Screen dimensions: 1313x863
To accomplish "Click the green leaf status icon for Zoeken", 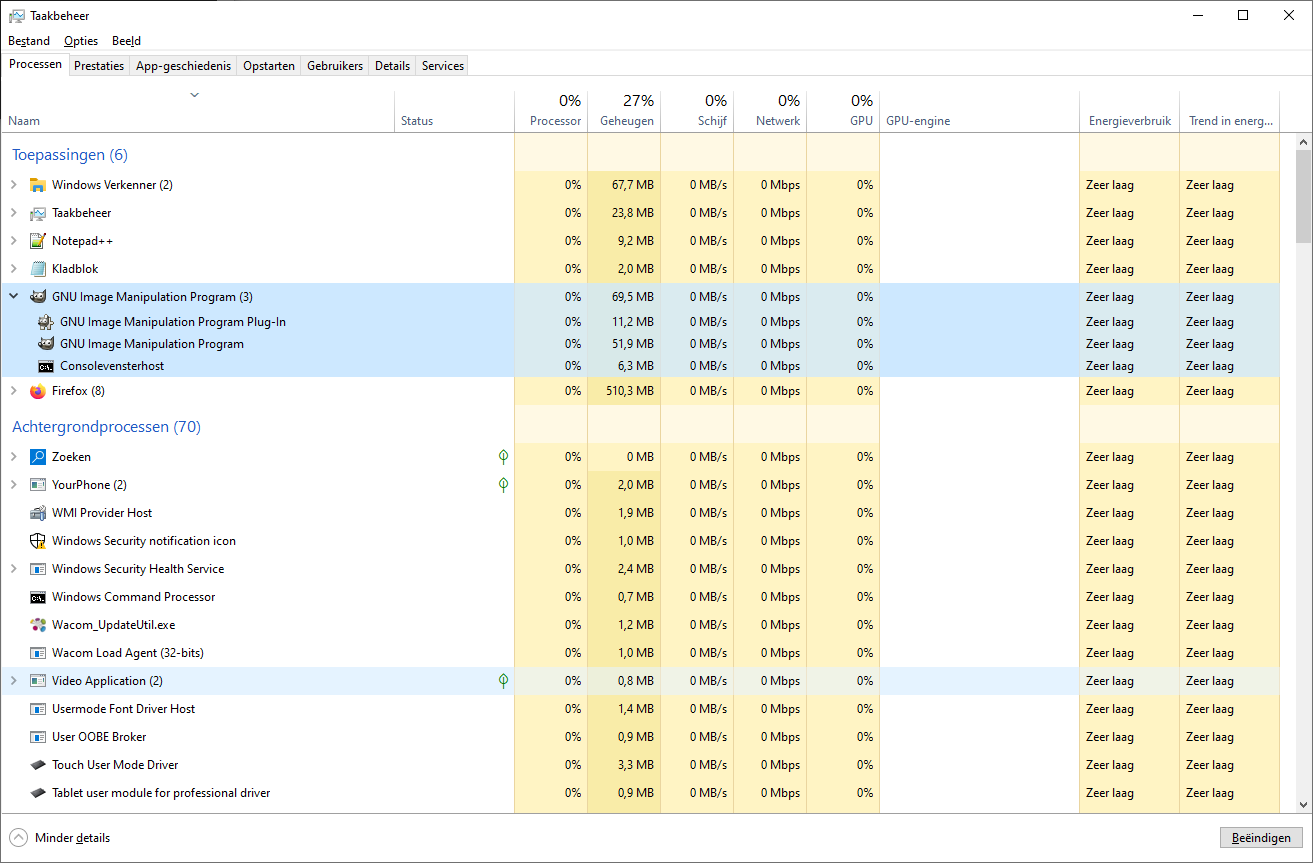I will pos(504,457).
